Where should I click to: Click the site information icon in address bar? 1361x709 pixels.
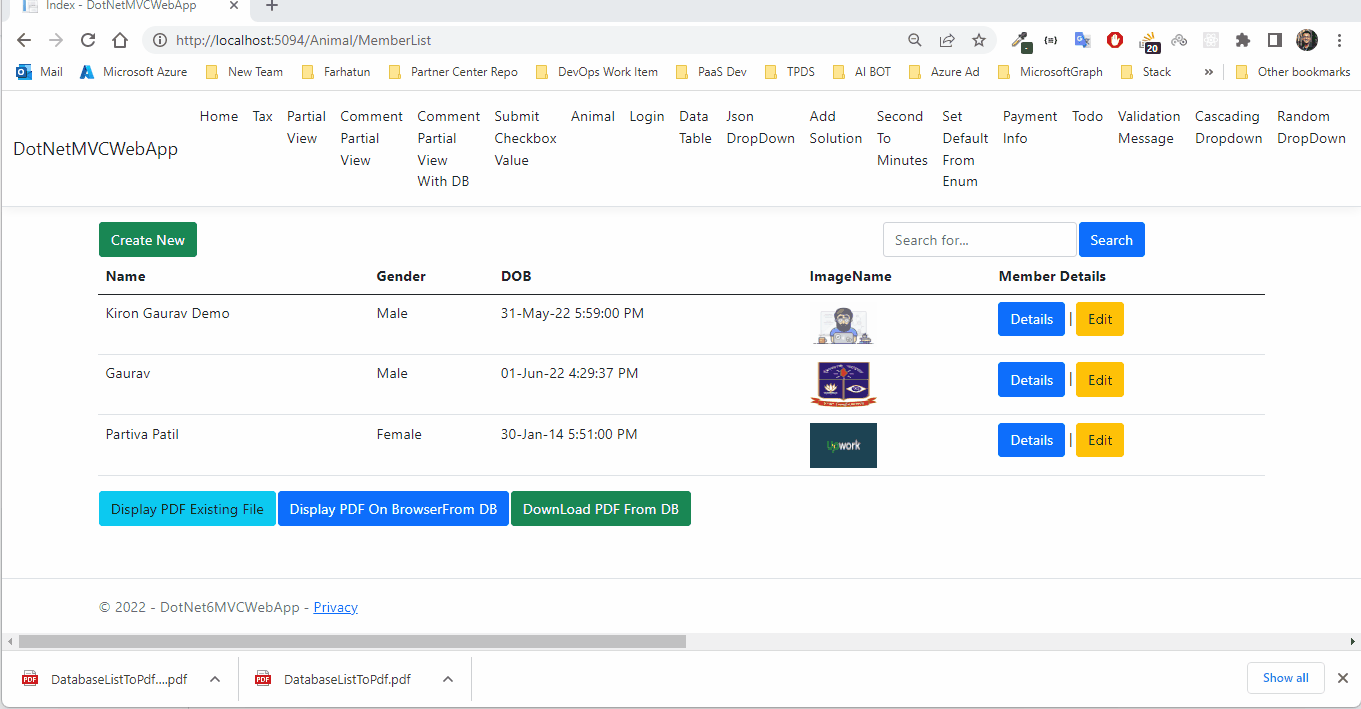(x=158, y=40)
